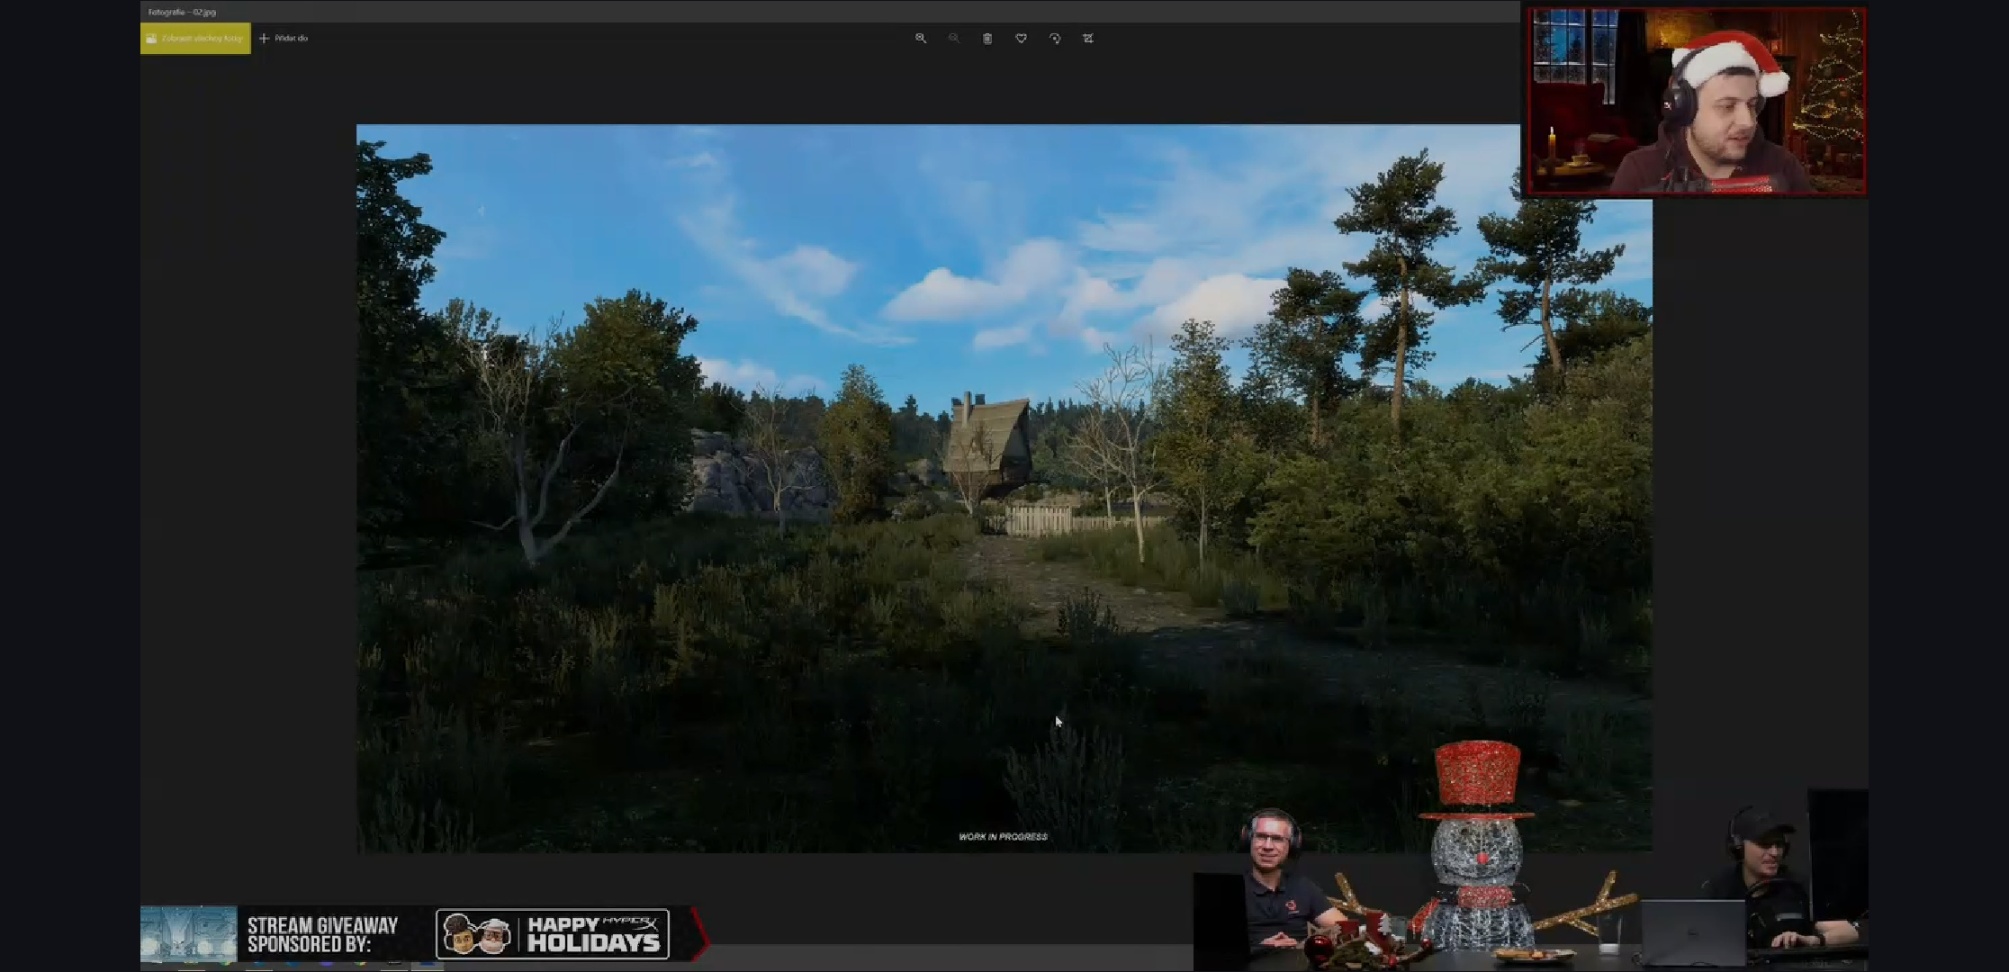Click the 'Přidat do' plus button
This screenshot has height=972, width=2009.
pyautogui.click(x=283, y=38)
